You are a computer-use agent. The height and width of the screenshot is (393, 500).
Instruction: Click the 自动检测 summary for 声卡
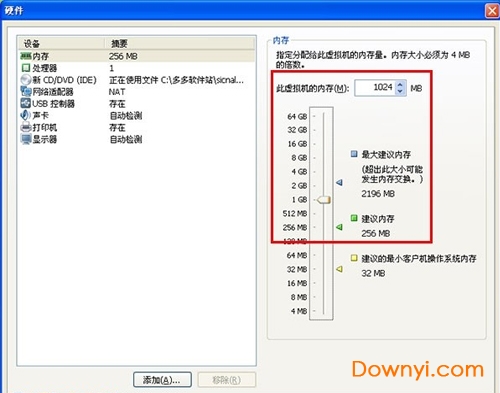(126, 116)
